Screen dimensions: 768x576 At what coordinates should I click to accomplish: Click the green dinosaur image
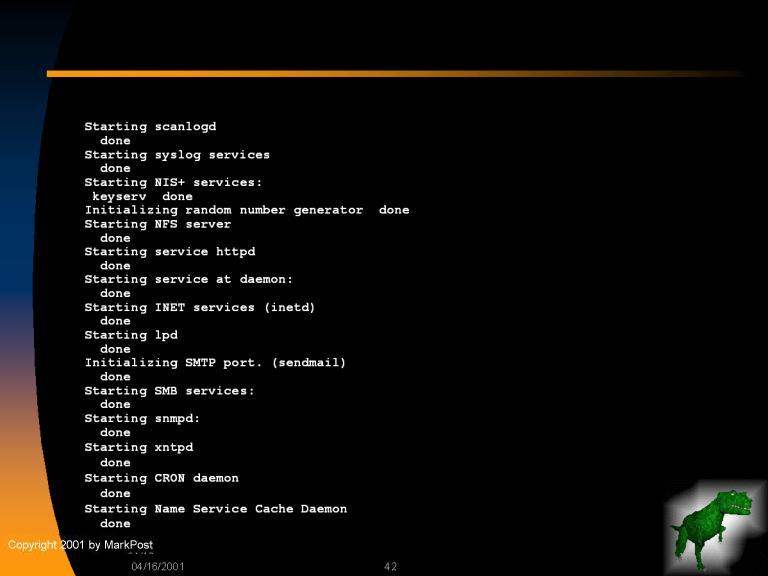[x=712, y=525]
